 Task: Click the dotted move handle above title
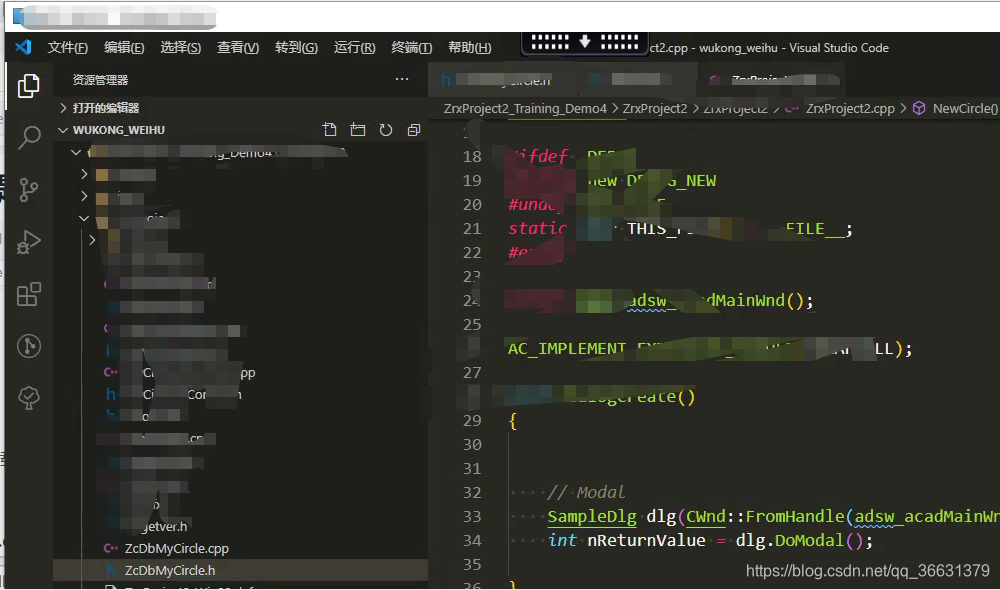(x=585, y=43)
